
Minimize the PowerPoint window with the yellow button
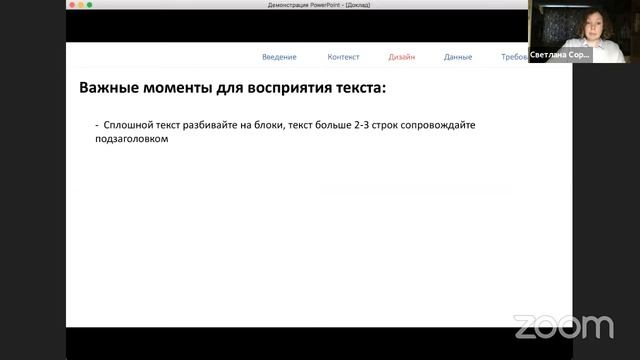(81, 5)
